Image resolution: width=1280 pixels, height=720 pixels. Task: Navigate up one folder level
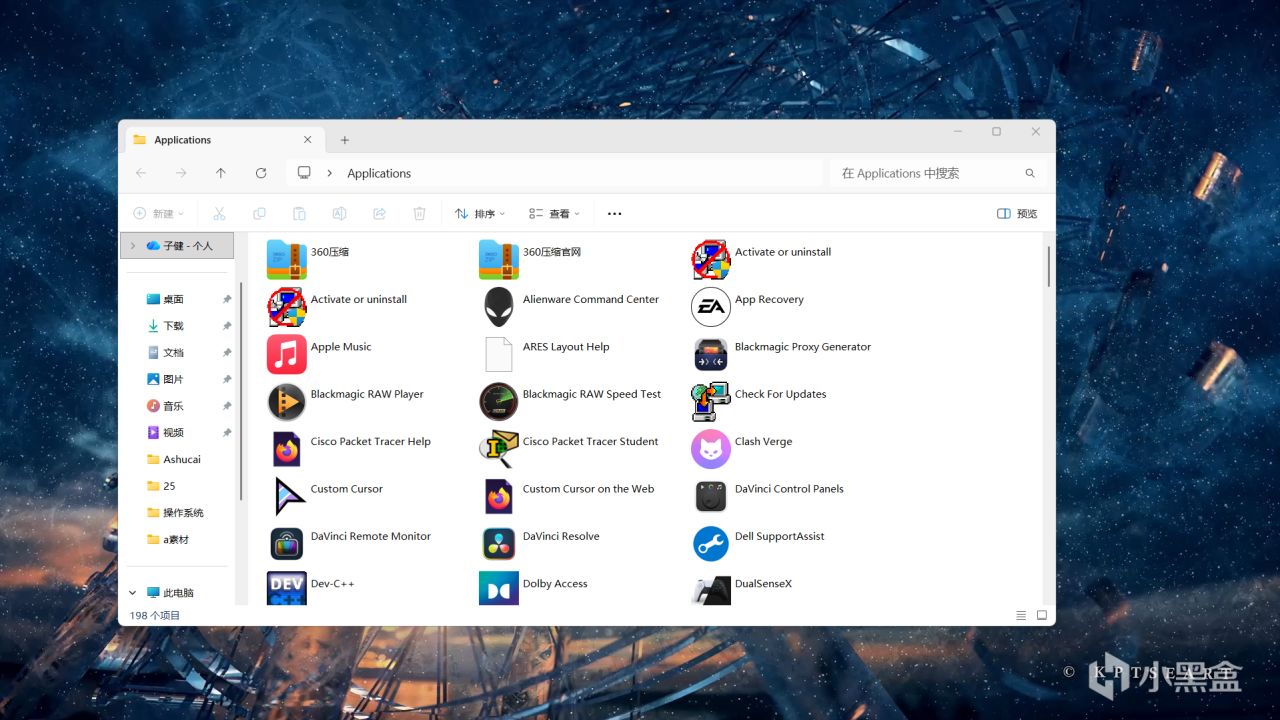(x=221, y=173)
